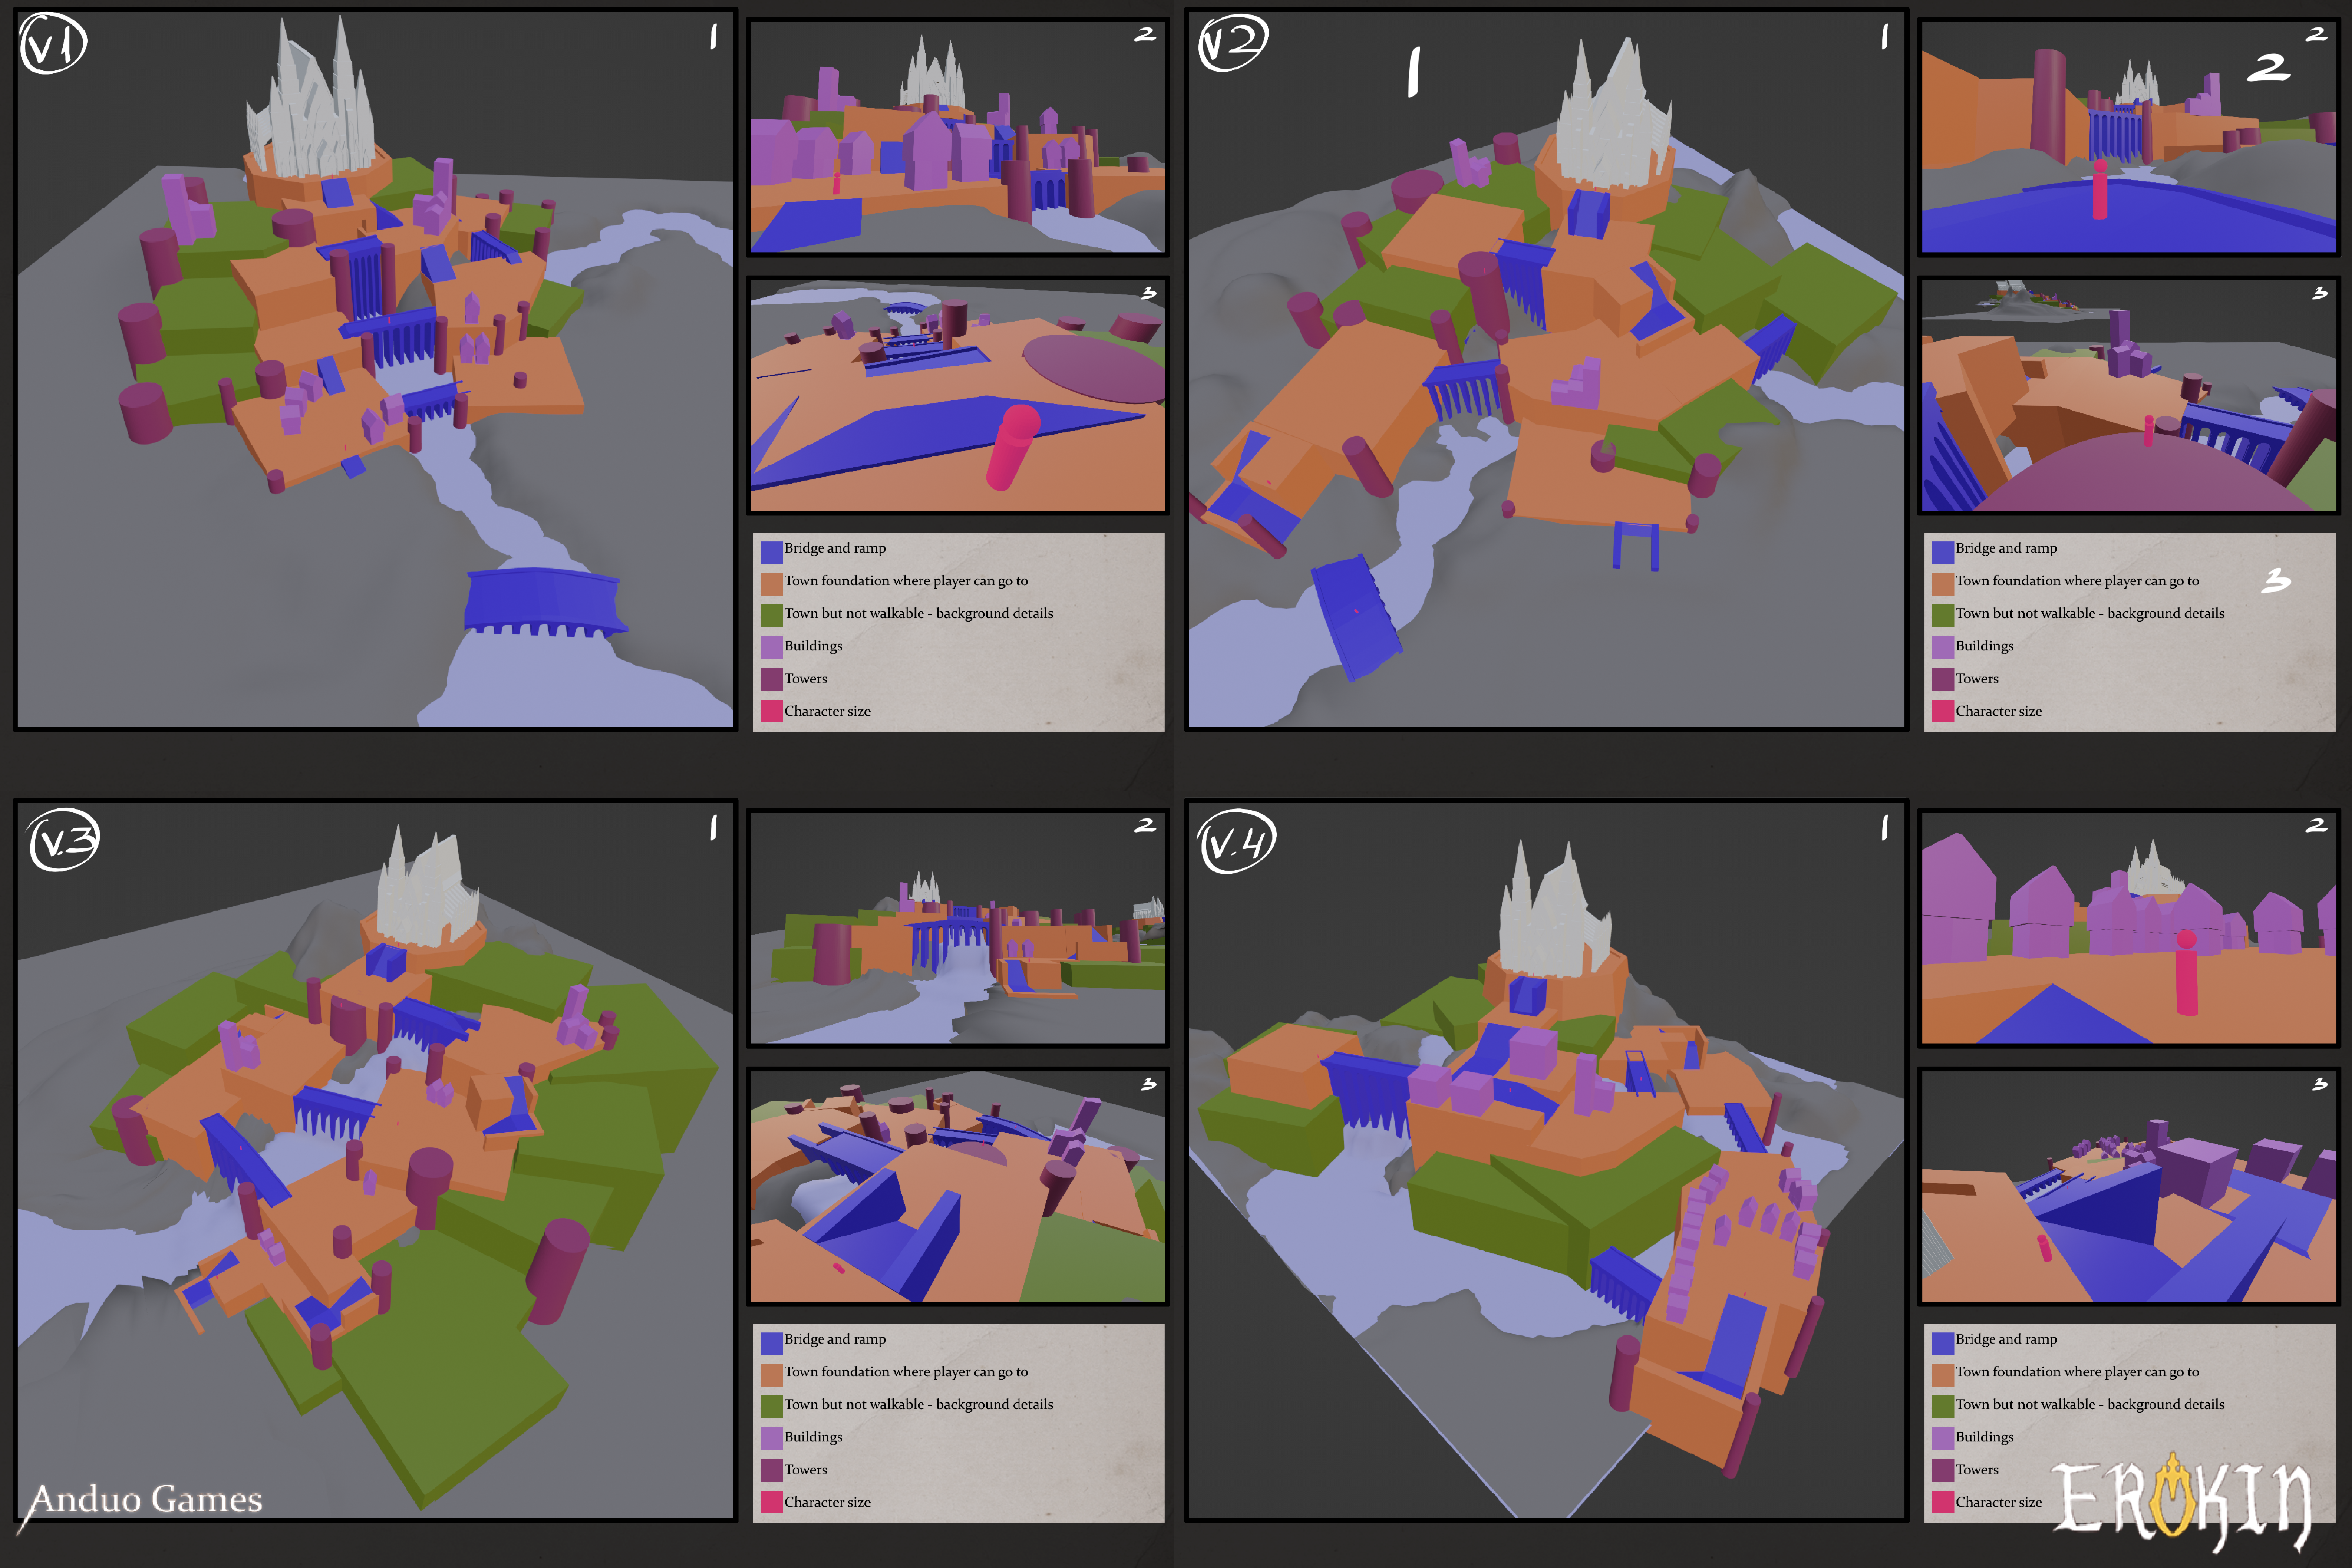Open V1 view 2 street-level render
The height and width of the screenshot is (1568, 2352).
pos(958,137)
